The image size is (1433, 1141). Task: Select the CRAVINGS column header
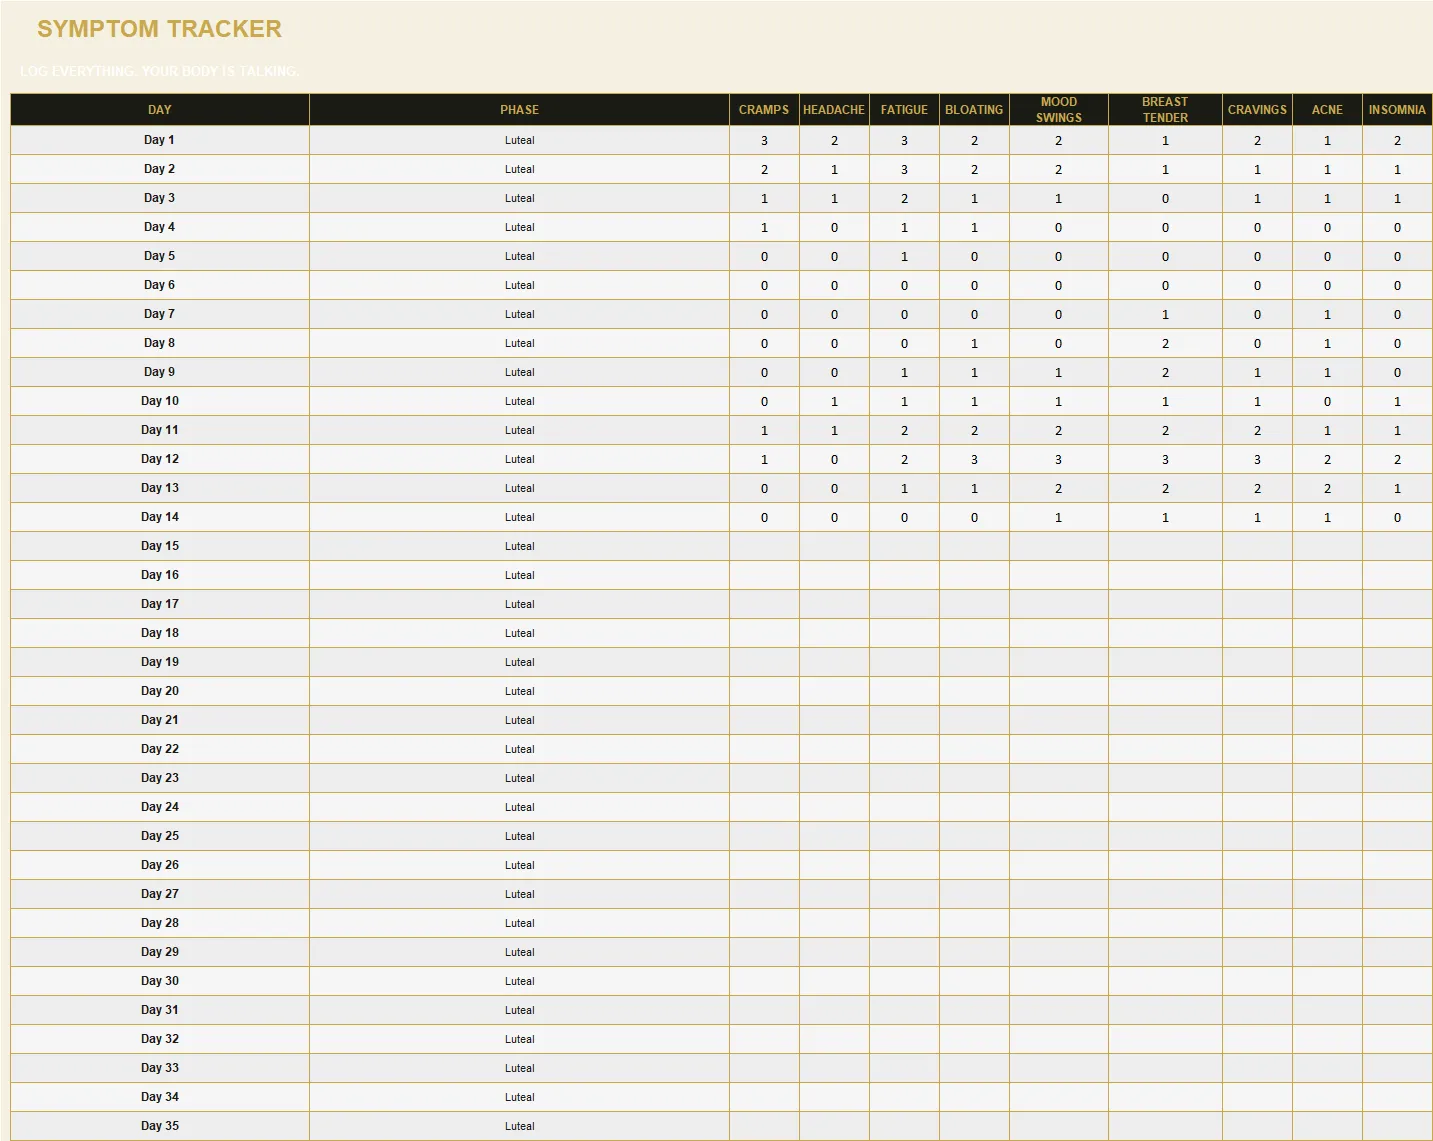1257,110
